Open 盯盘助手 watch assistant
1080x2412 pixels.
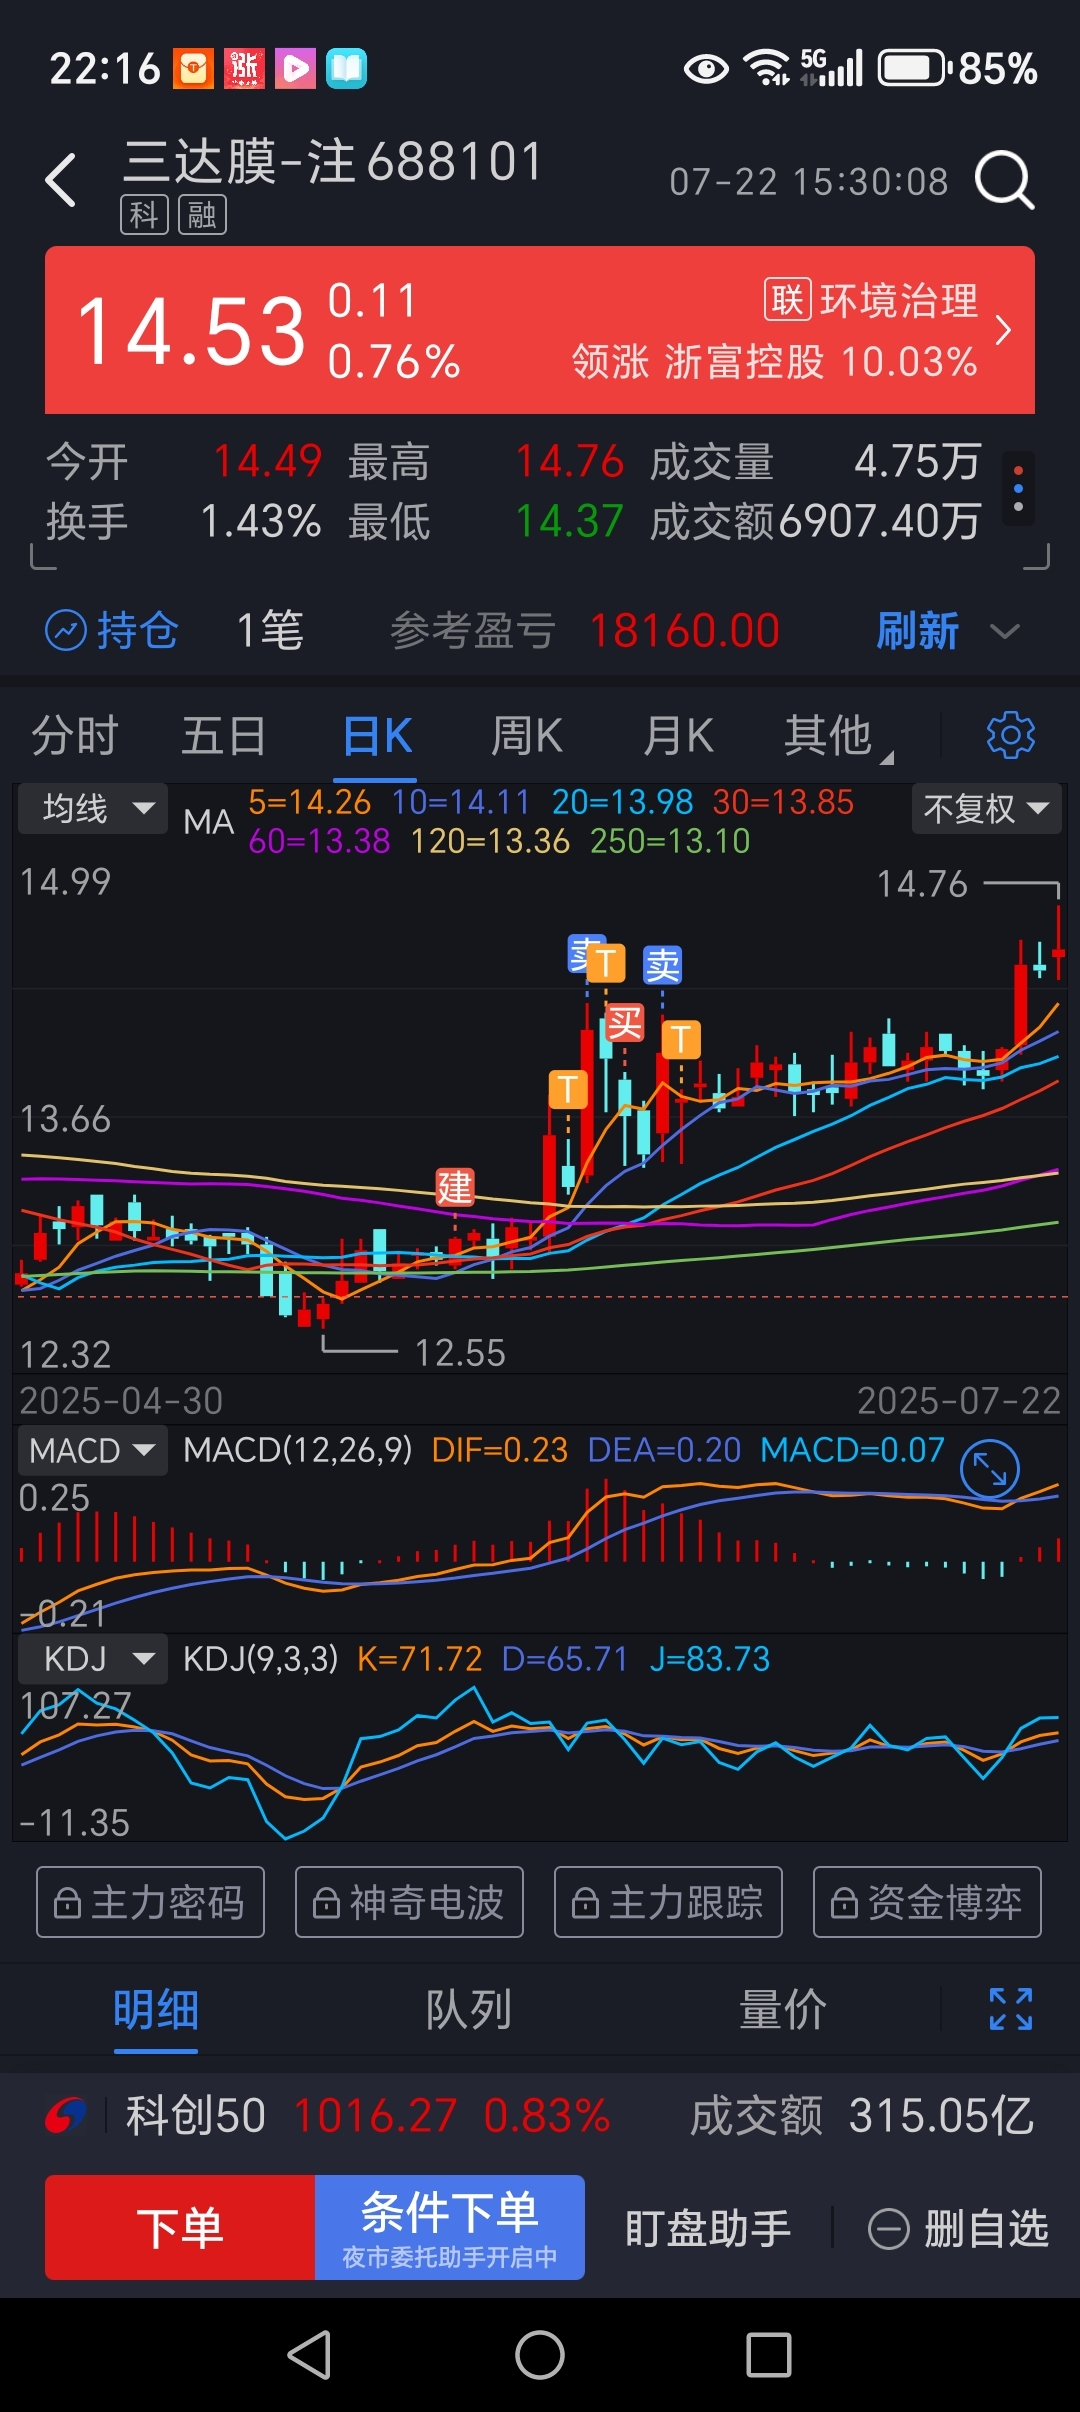pyautogui.click(x=708, y=2228)
